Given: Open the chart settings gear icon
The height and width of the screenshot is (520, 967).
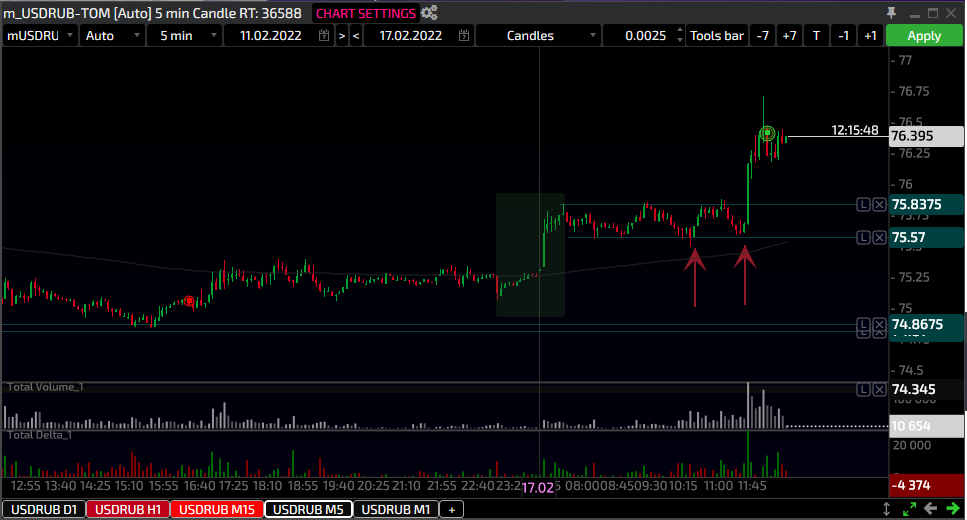Looking at the screenshot, I should click(x=429, y=13).
